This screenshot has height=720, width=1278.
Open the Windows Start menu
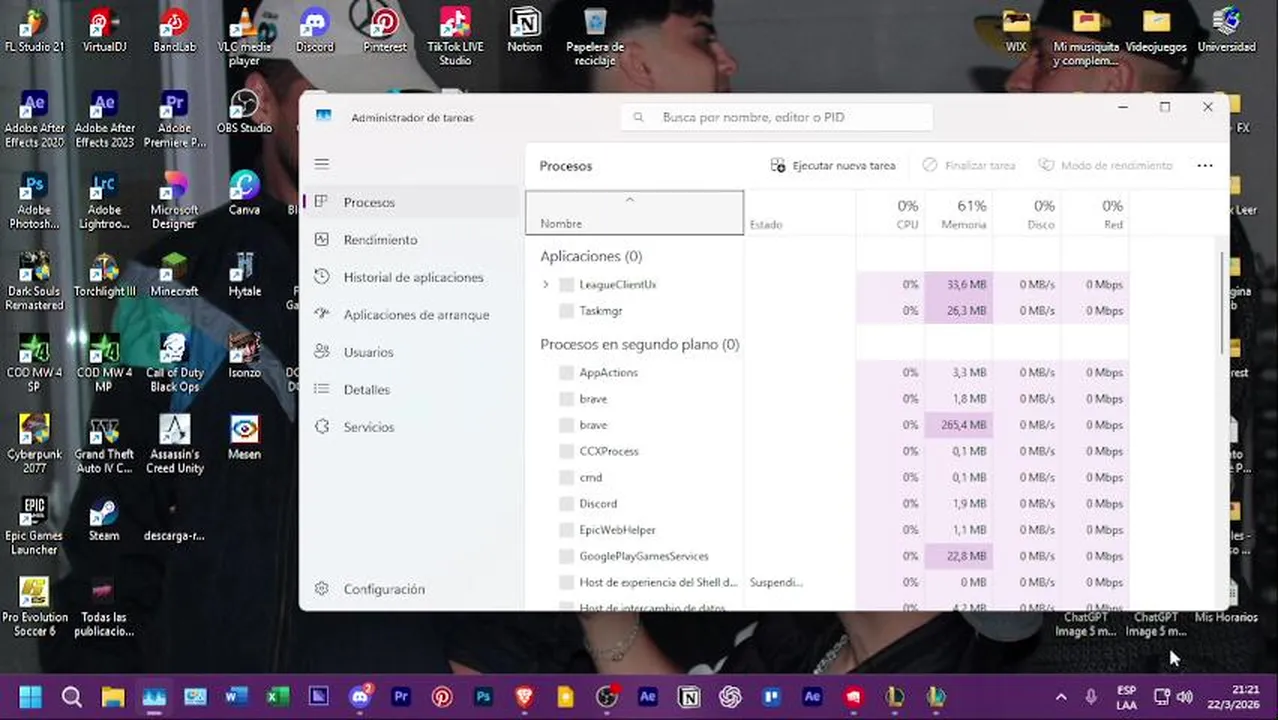pos(30,697)
